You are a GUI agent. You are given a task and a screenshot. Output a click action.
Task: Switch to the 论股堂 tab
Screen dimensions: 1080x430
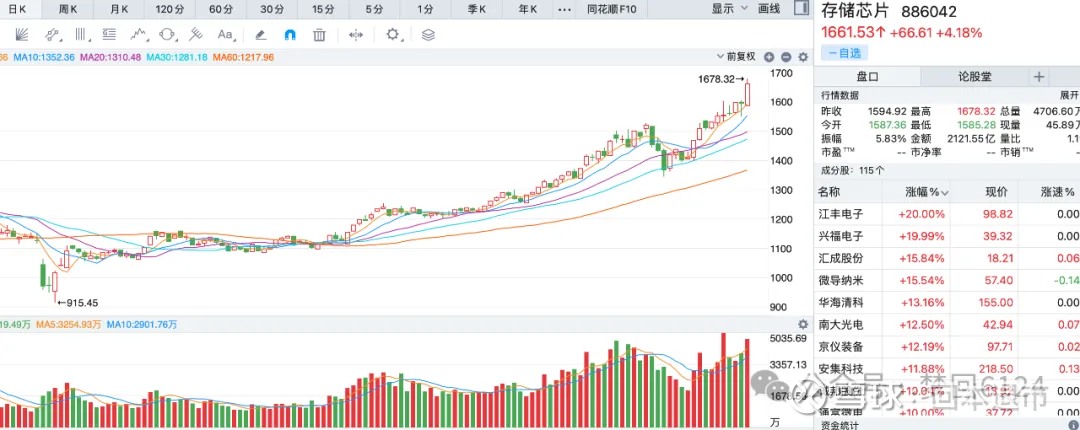(x=969, y=76)
